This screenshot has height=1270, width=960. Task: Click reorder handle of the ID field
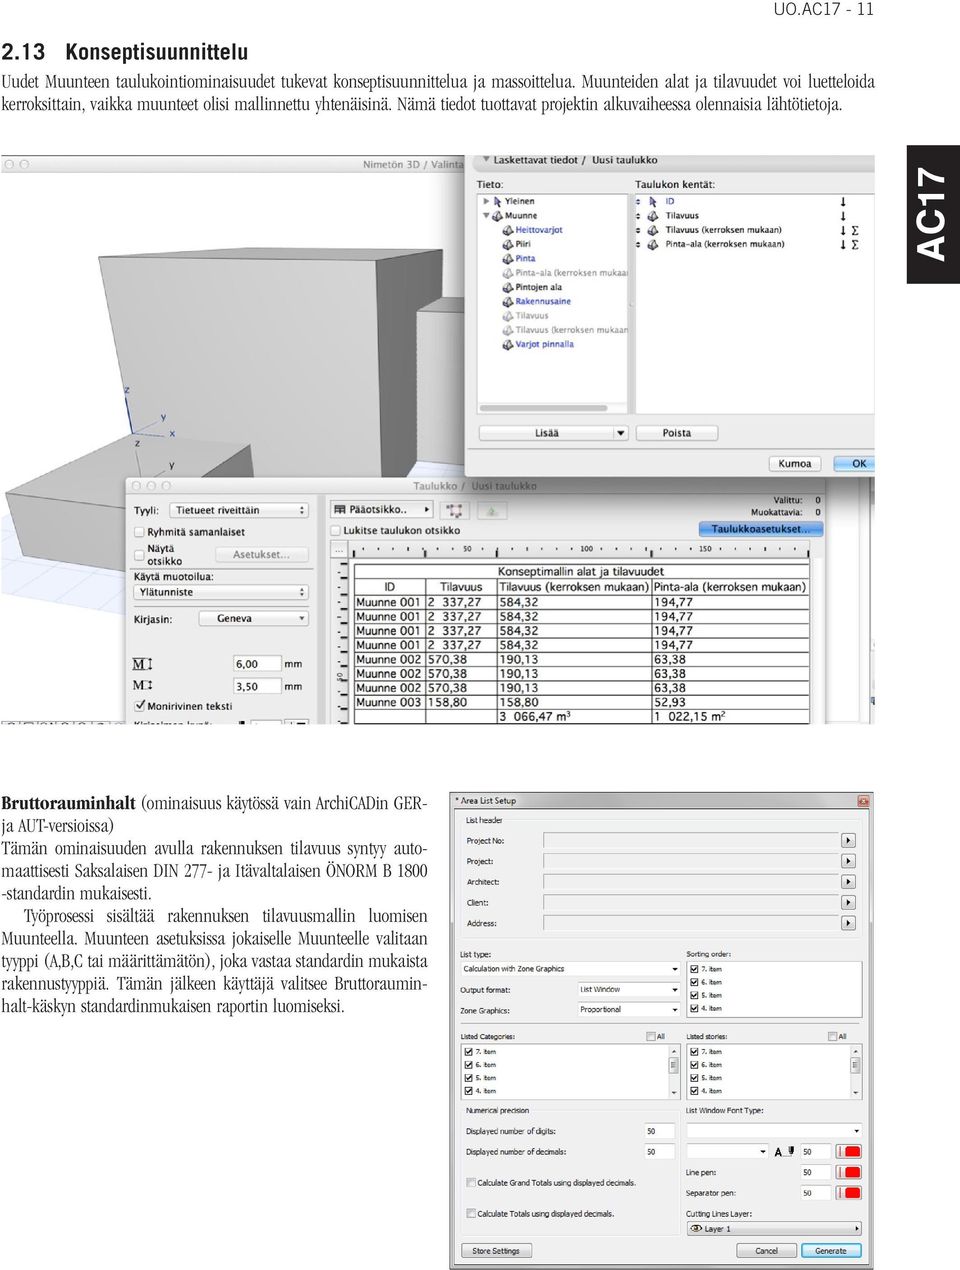(x=638, y=201)
